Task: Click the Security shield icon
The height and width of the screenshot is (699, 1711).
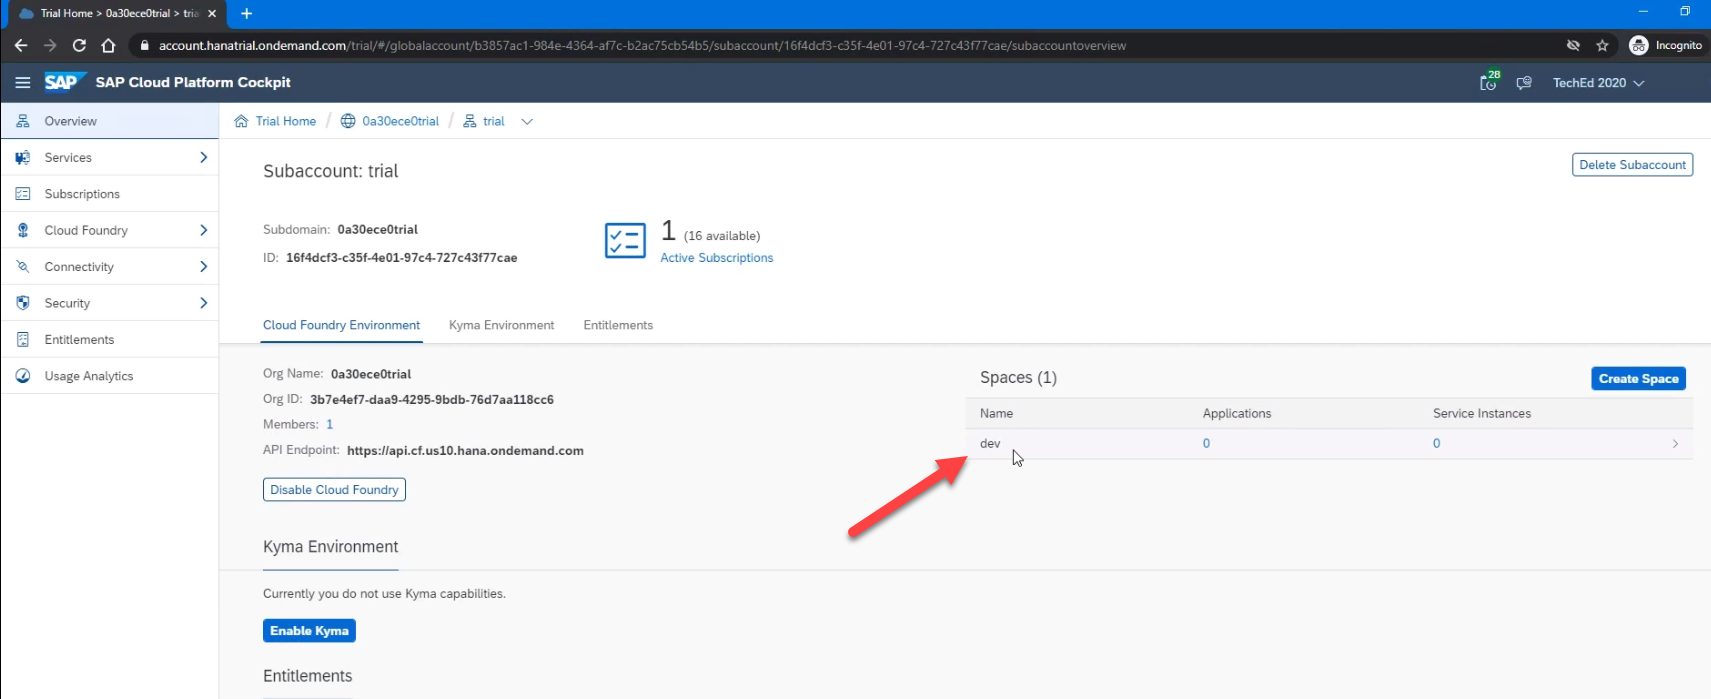Action: [23, 303]
